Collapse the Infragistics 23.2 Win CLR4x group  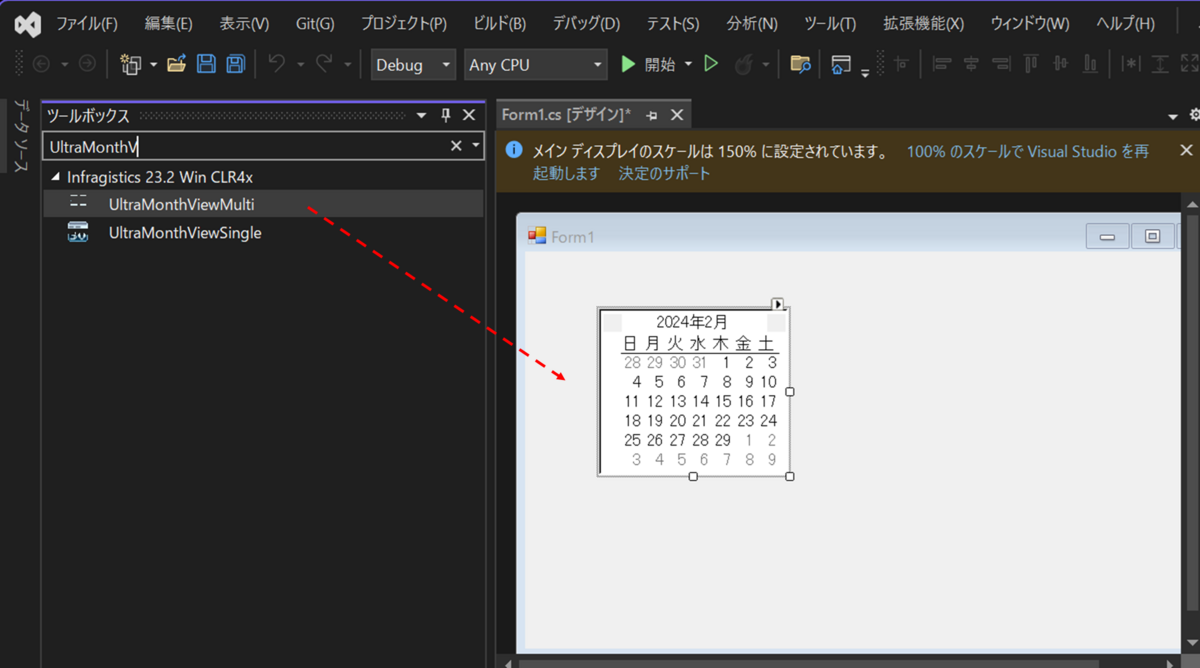[x=55, y=178]
